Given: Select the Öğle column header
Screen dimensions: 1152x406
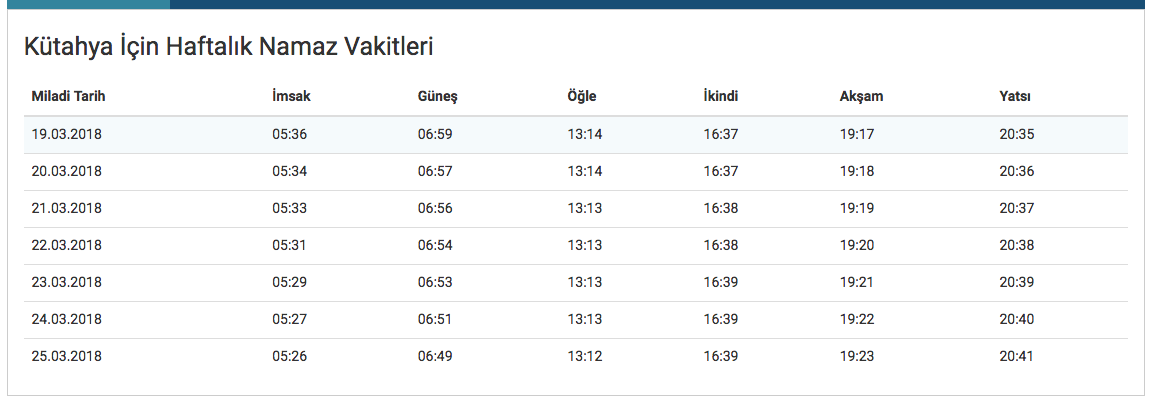Looking at the screenshot, I should pos(582,97).
